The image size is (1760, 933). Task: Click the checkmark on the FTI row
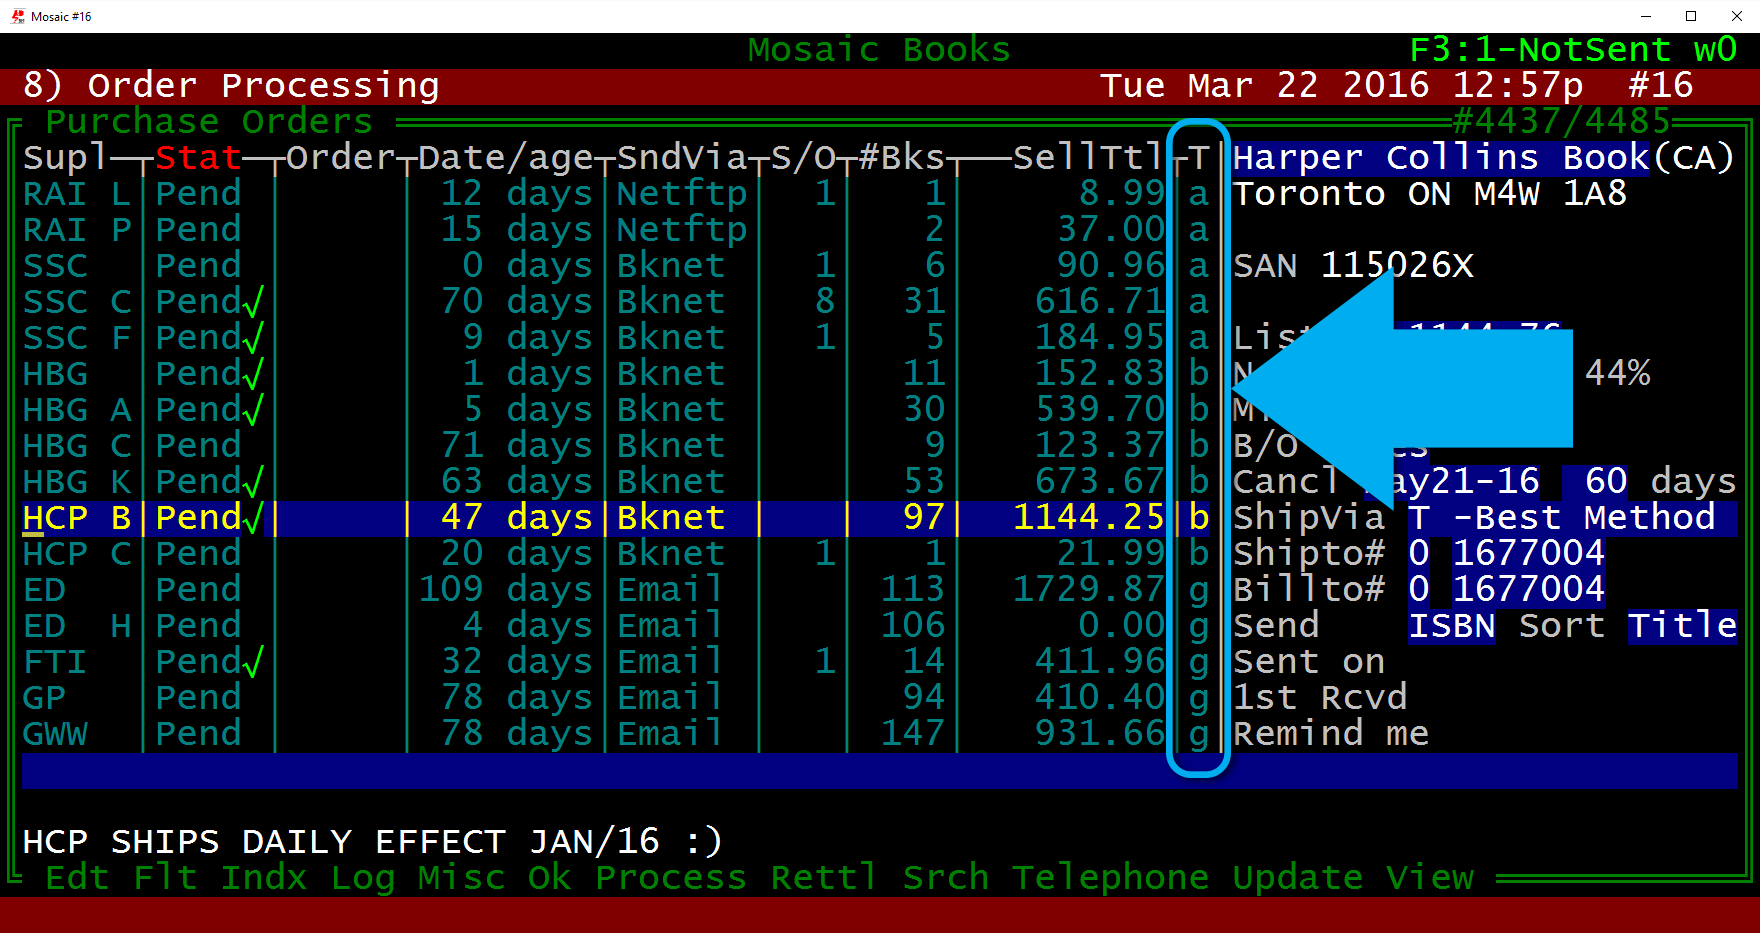pos(254,662)
